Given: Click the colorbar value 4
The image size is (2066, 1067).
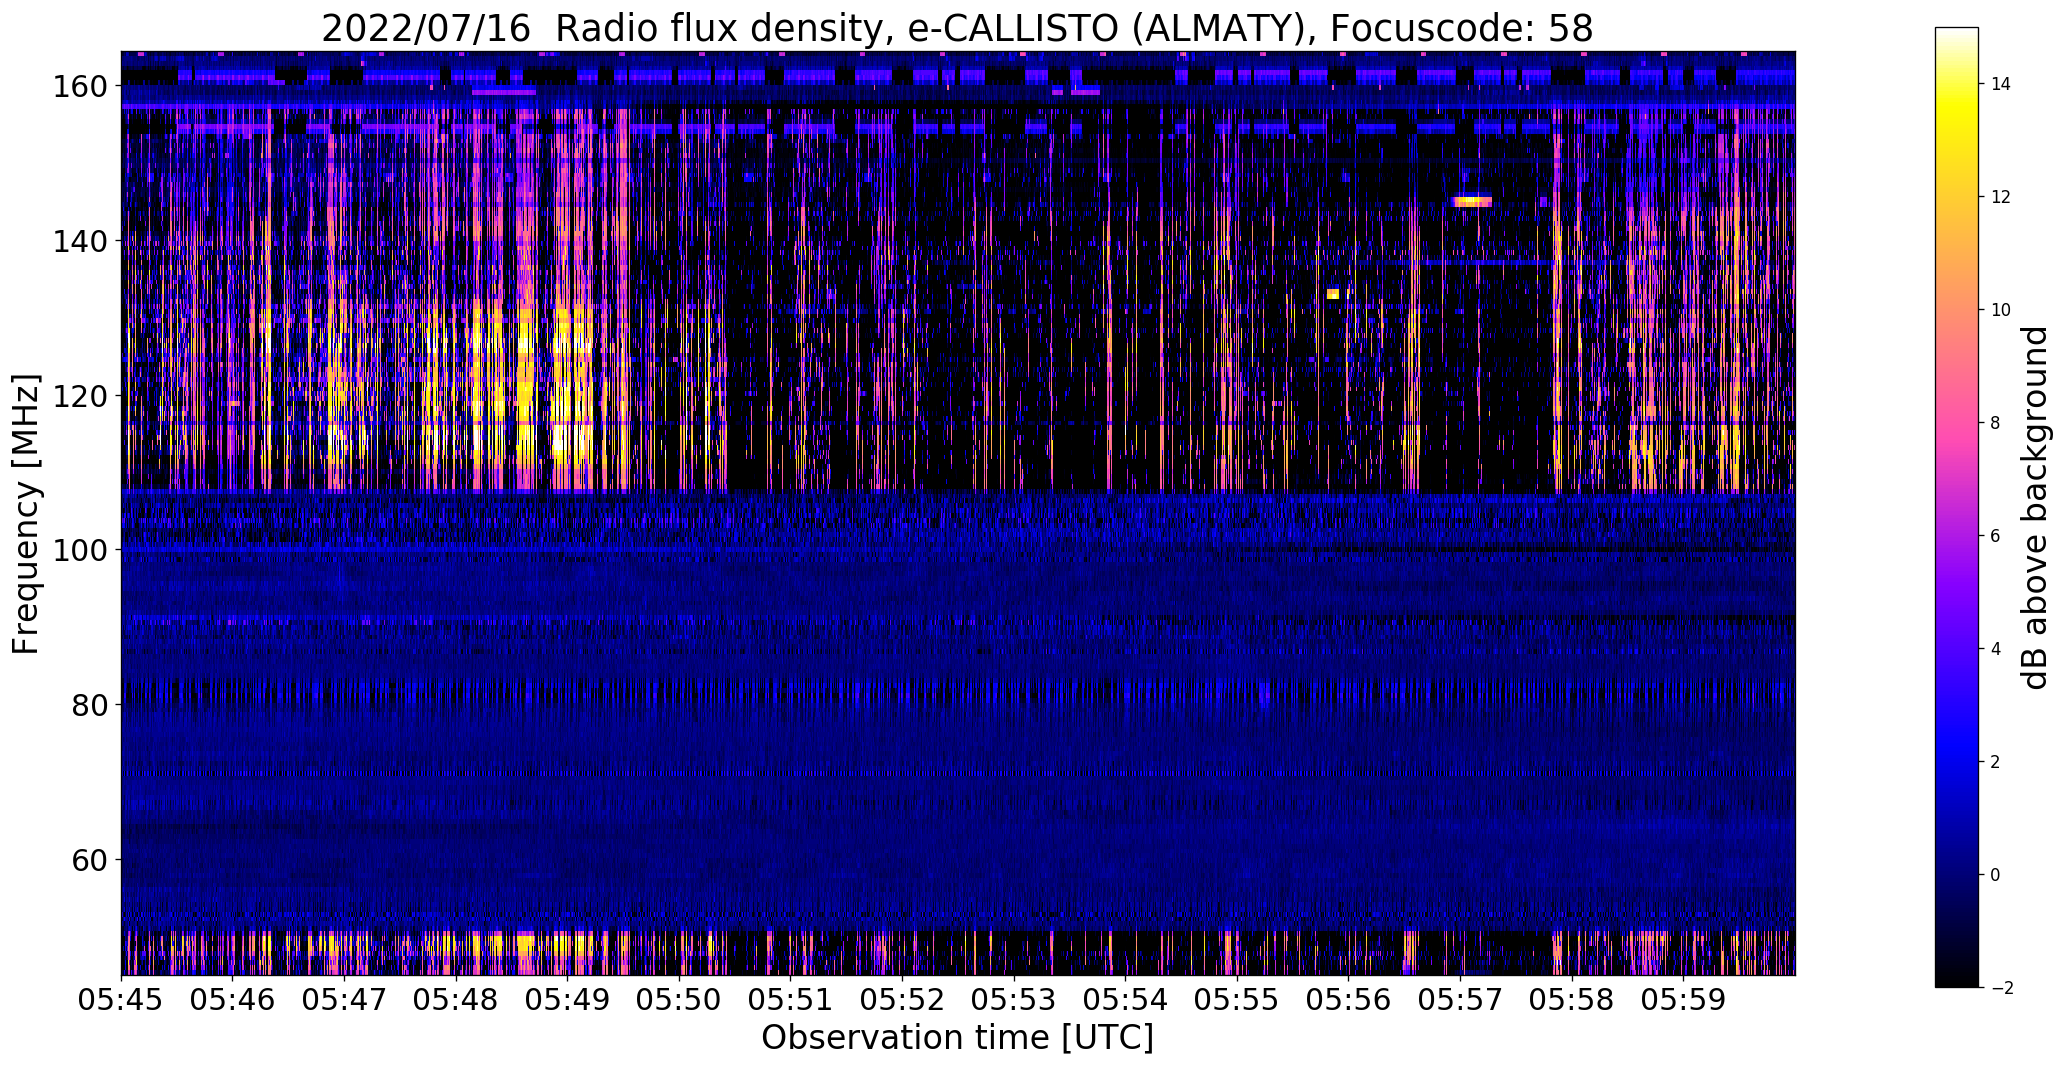Looking at the screenshot, I should click(1996, 649).
